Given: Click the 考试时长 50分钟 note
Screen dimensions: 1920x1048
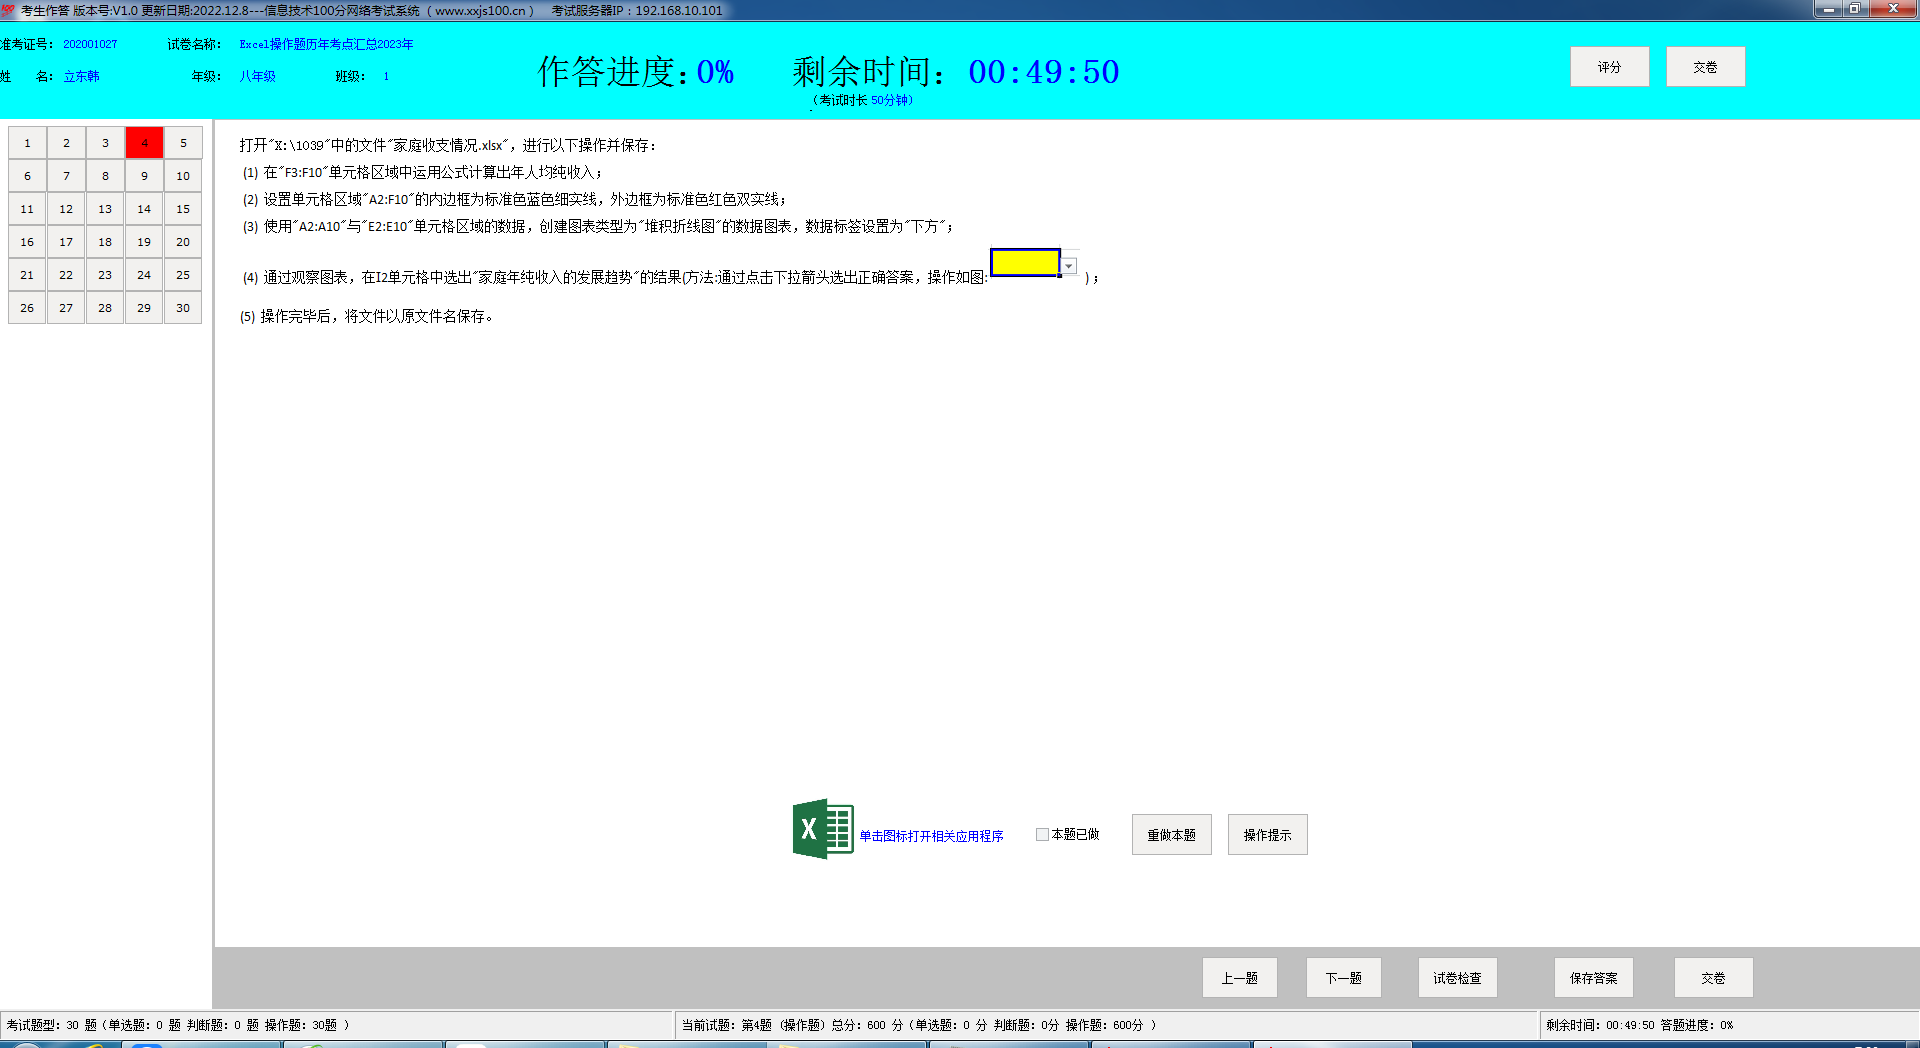Looking at the screenshot, I should [862, 100].
